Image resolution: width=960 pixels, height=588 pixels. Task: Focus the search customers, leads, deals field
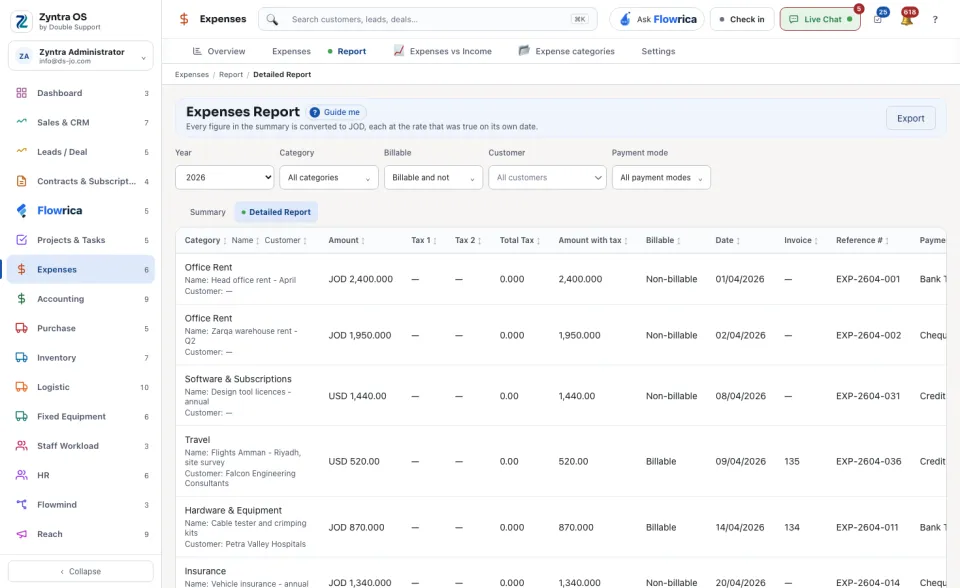pyautogui.click(x=427, y=20)
